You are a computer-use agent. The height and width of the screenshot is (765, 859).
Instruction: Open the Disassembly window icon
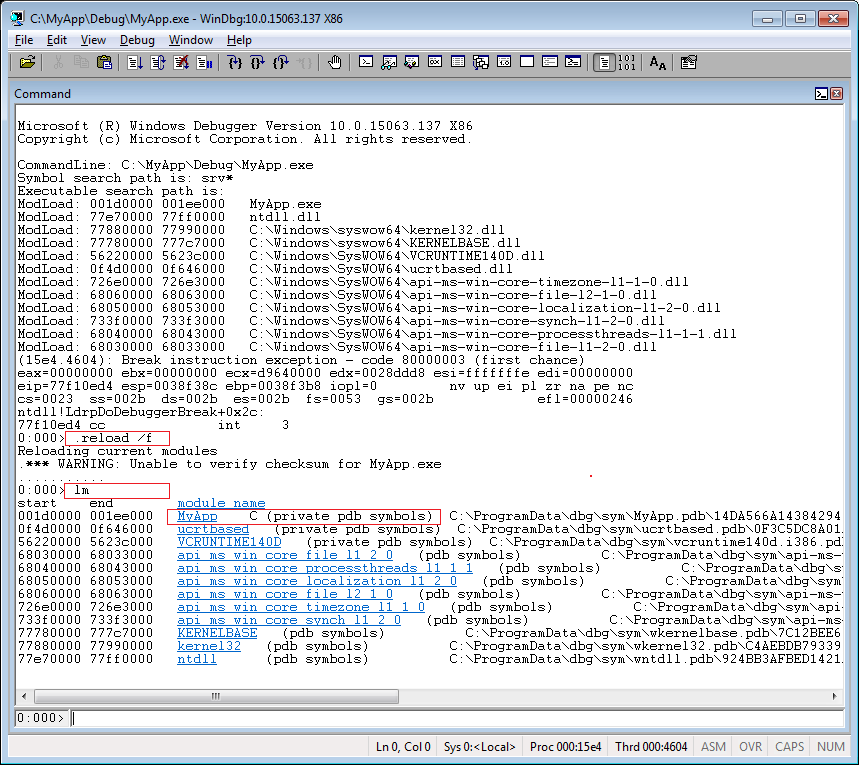click(x=504, y=62)
